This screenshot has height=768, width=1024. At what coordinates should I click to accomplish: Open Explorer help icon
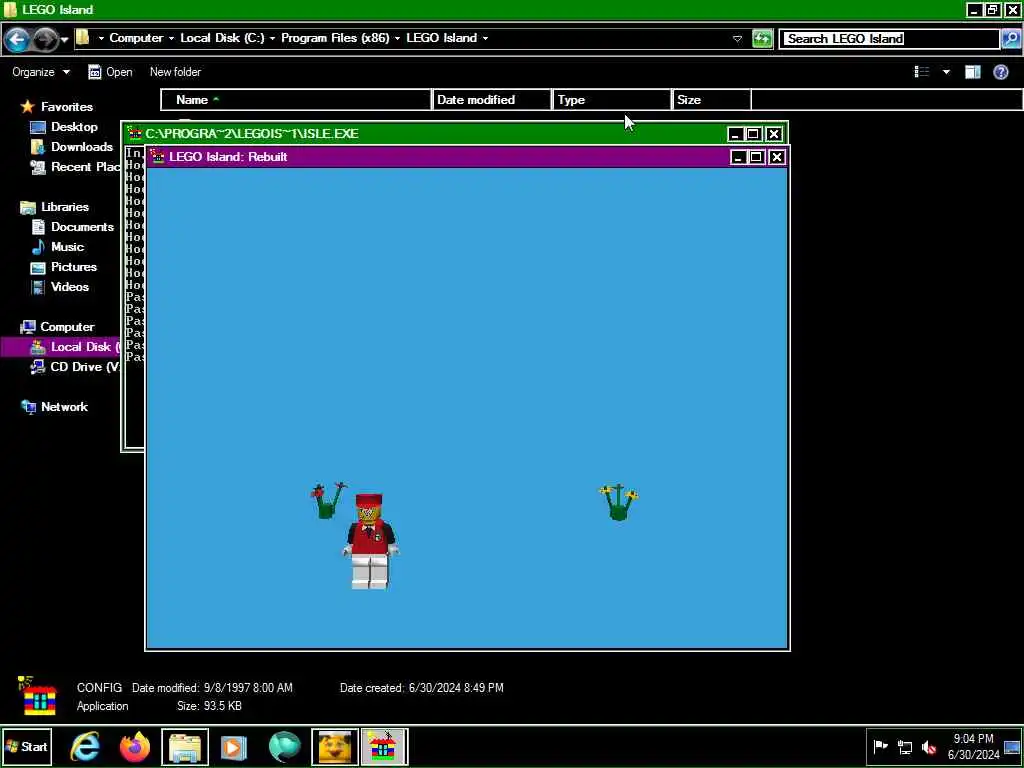pyautogui.click(x=1000, y=72)
